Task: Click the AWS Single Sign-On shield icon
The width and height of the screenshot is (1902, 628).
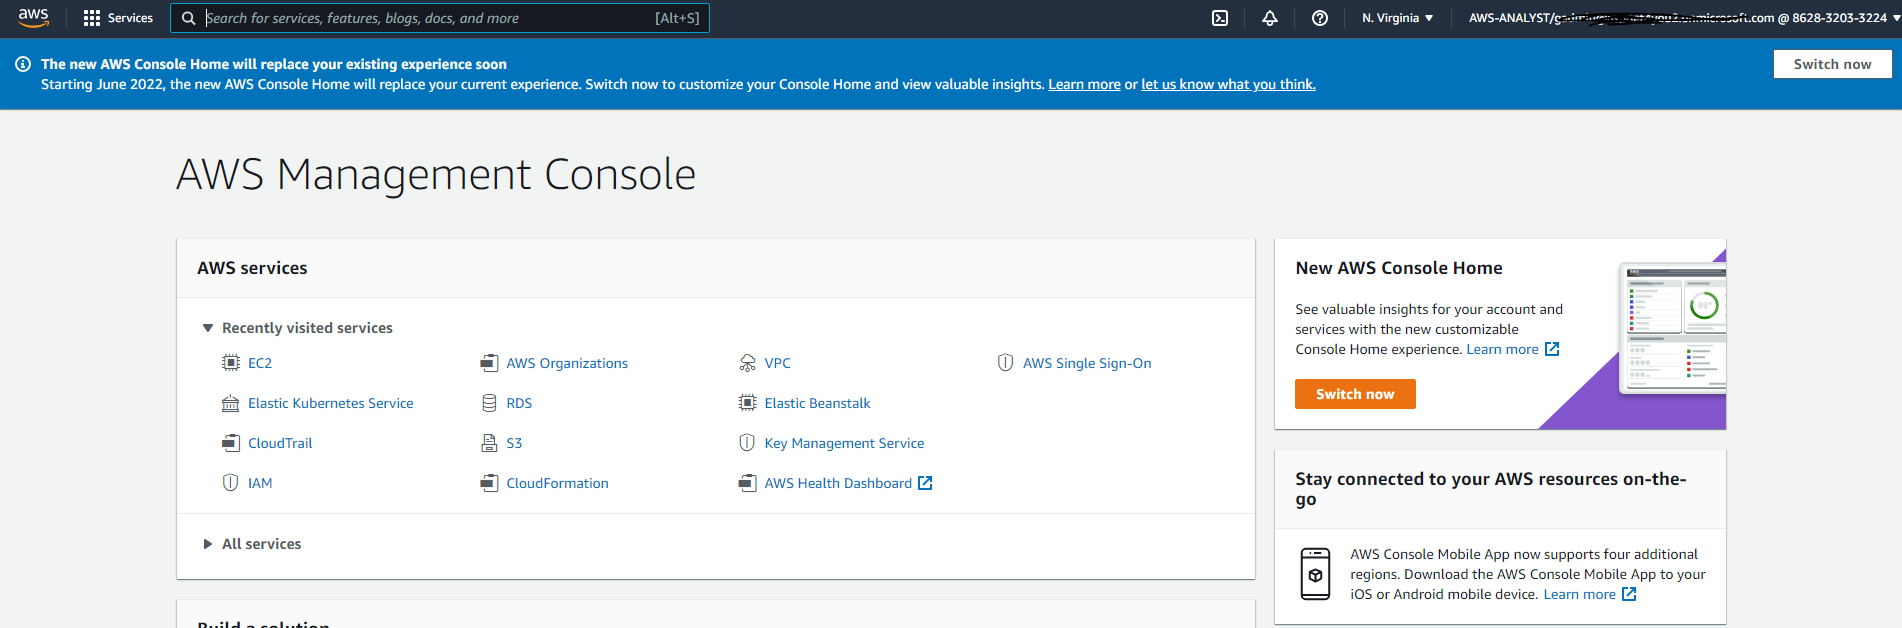Action: pyautogui.click(x=1005, y=363)
